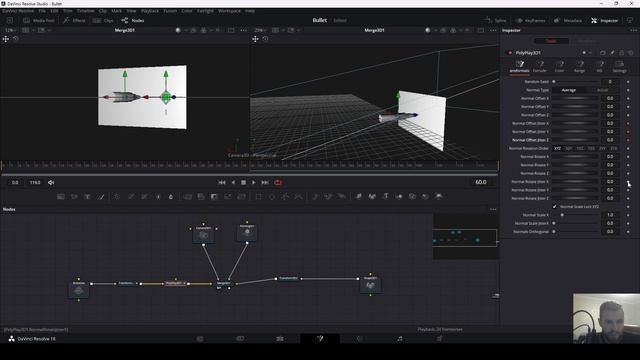
Task: Select the Transform3D node after Merge3D
Action: 288,278
